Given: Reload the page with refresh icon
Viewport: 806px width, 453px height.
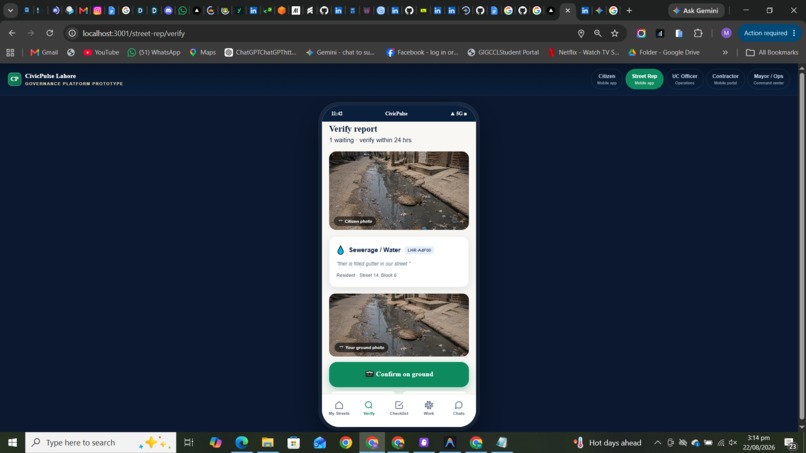Looking at the screenshot, I should click(x=49, y=33).
